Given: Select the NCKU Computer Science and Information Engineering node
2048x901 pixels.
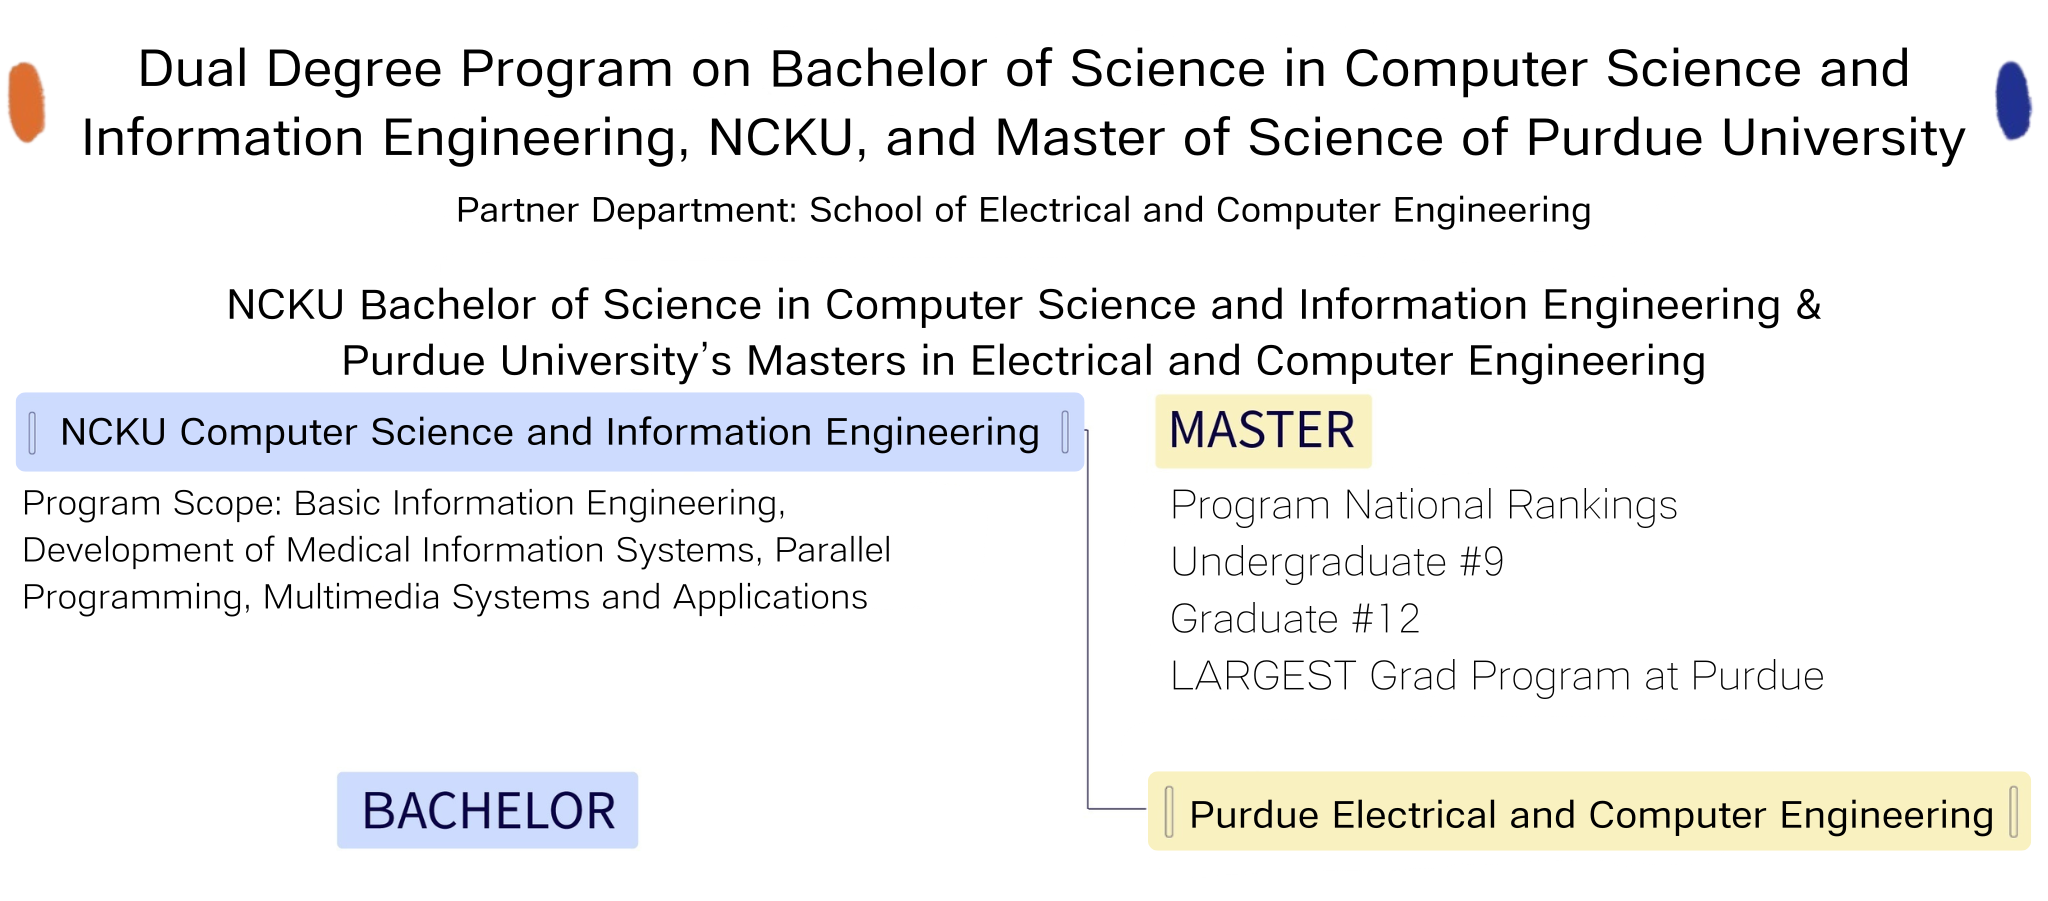Looking at the screenshot, I should click(x=550, y=432).
